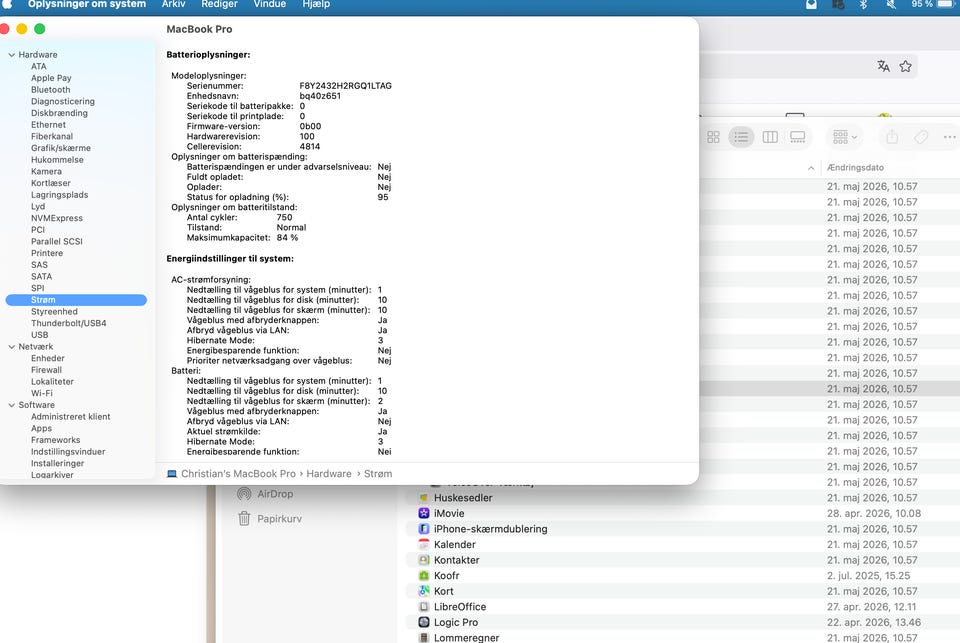Open the Vindue menu
The image size is (960, 643).
click(x=269, y=4)
